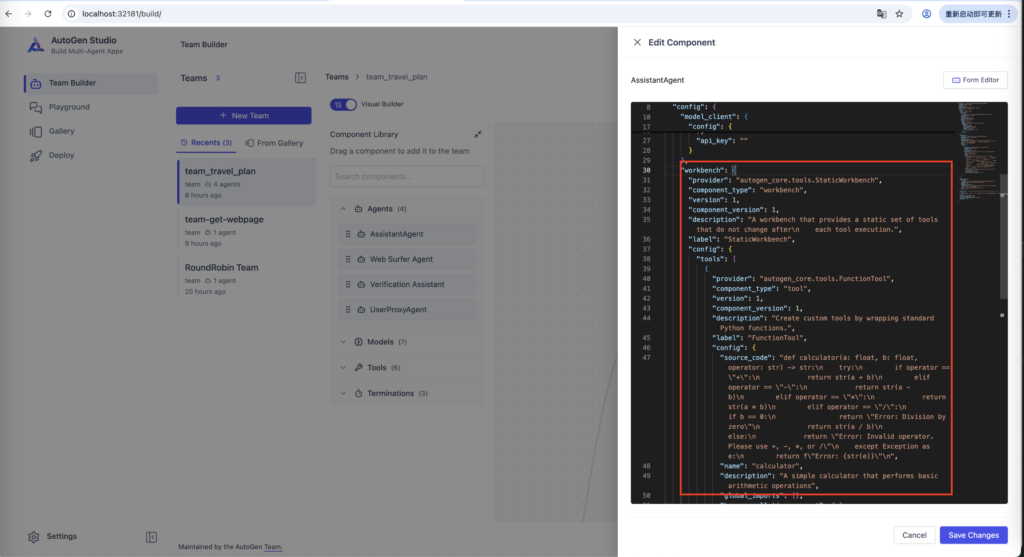Click the browser back arrow
Viewport: 1024px width, 557px height.
(8, 14)
